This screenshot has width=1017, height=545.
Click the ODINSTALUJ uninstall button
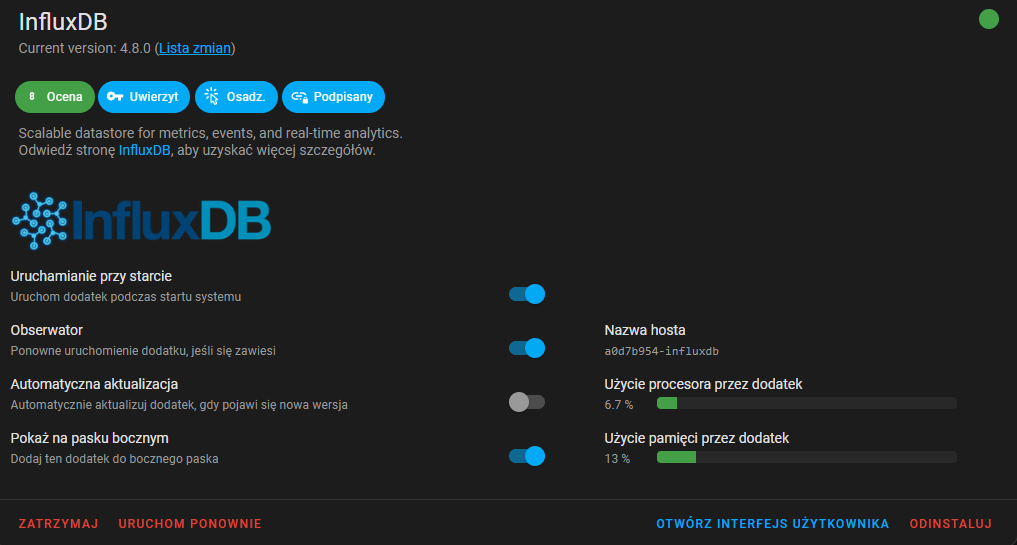tap(951, 524)
